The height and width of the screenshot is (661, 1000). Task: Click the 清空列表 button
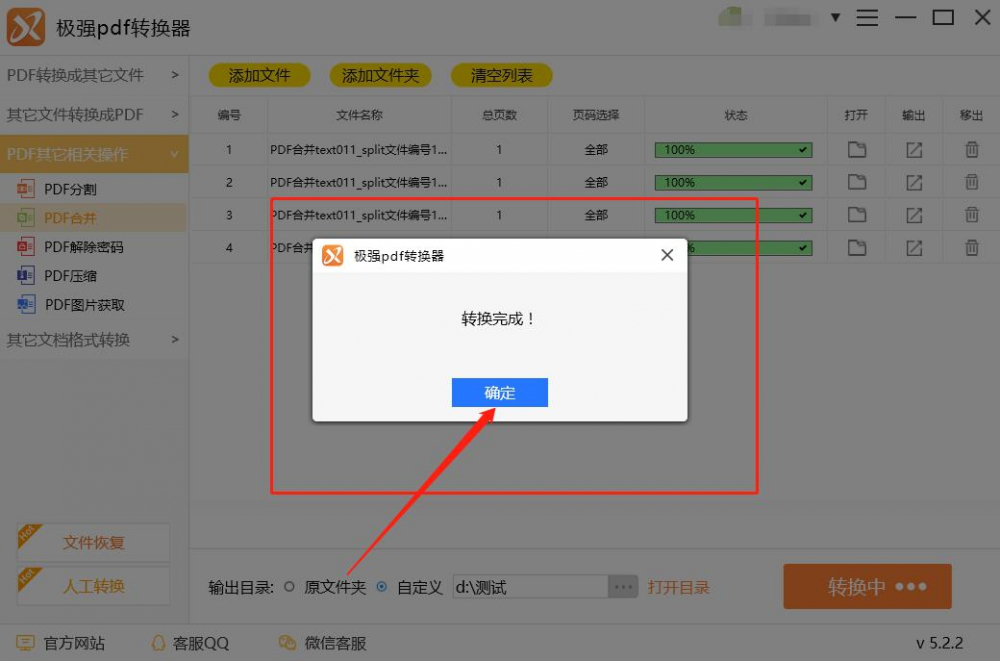pos(502,75)
